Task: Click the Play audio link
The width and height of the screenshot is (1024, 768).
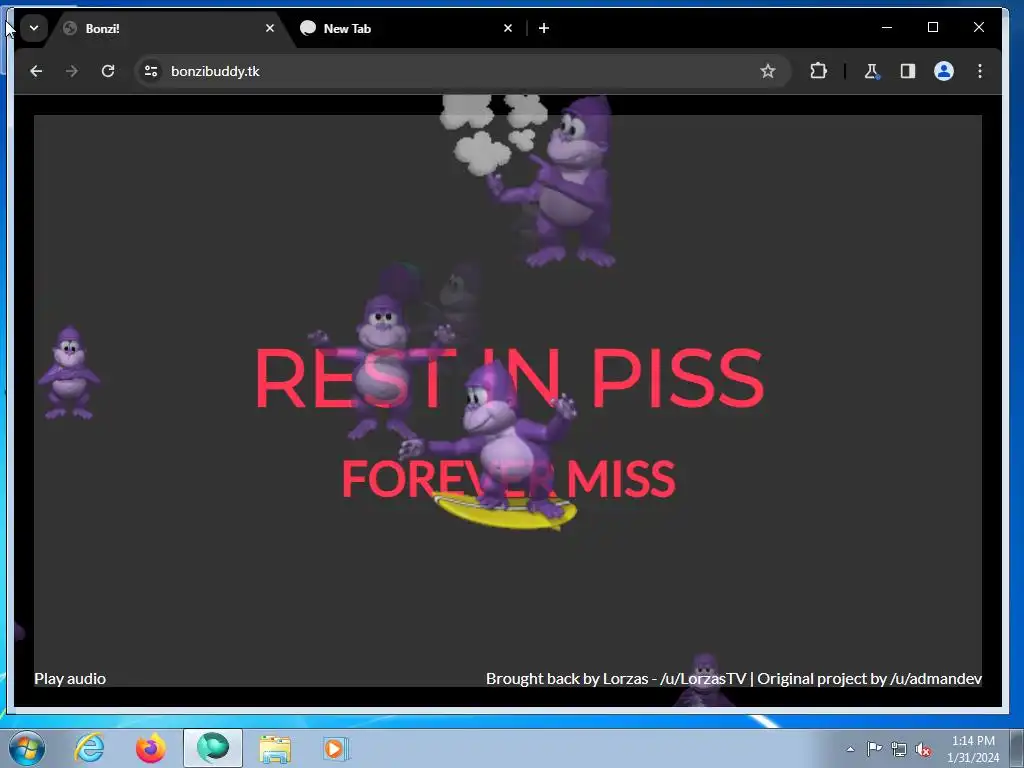Action: click(70, 679)
